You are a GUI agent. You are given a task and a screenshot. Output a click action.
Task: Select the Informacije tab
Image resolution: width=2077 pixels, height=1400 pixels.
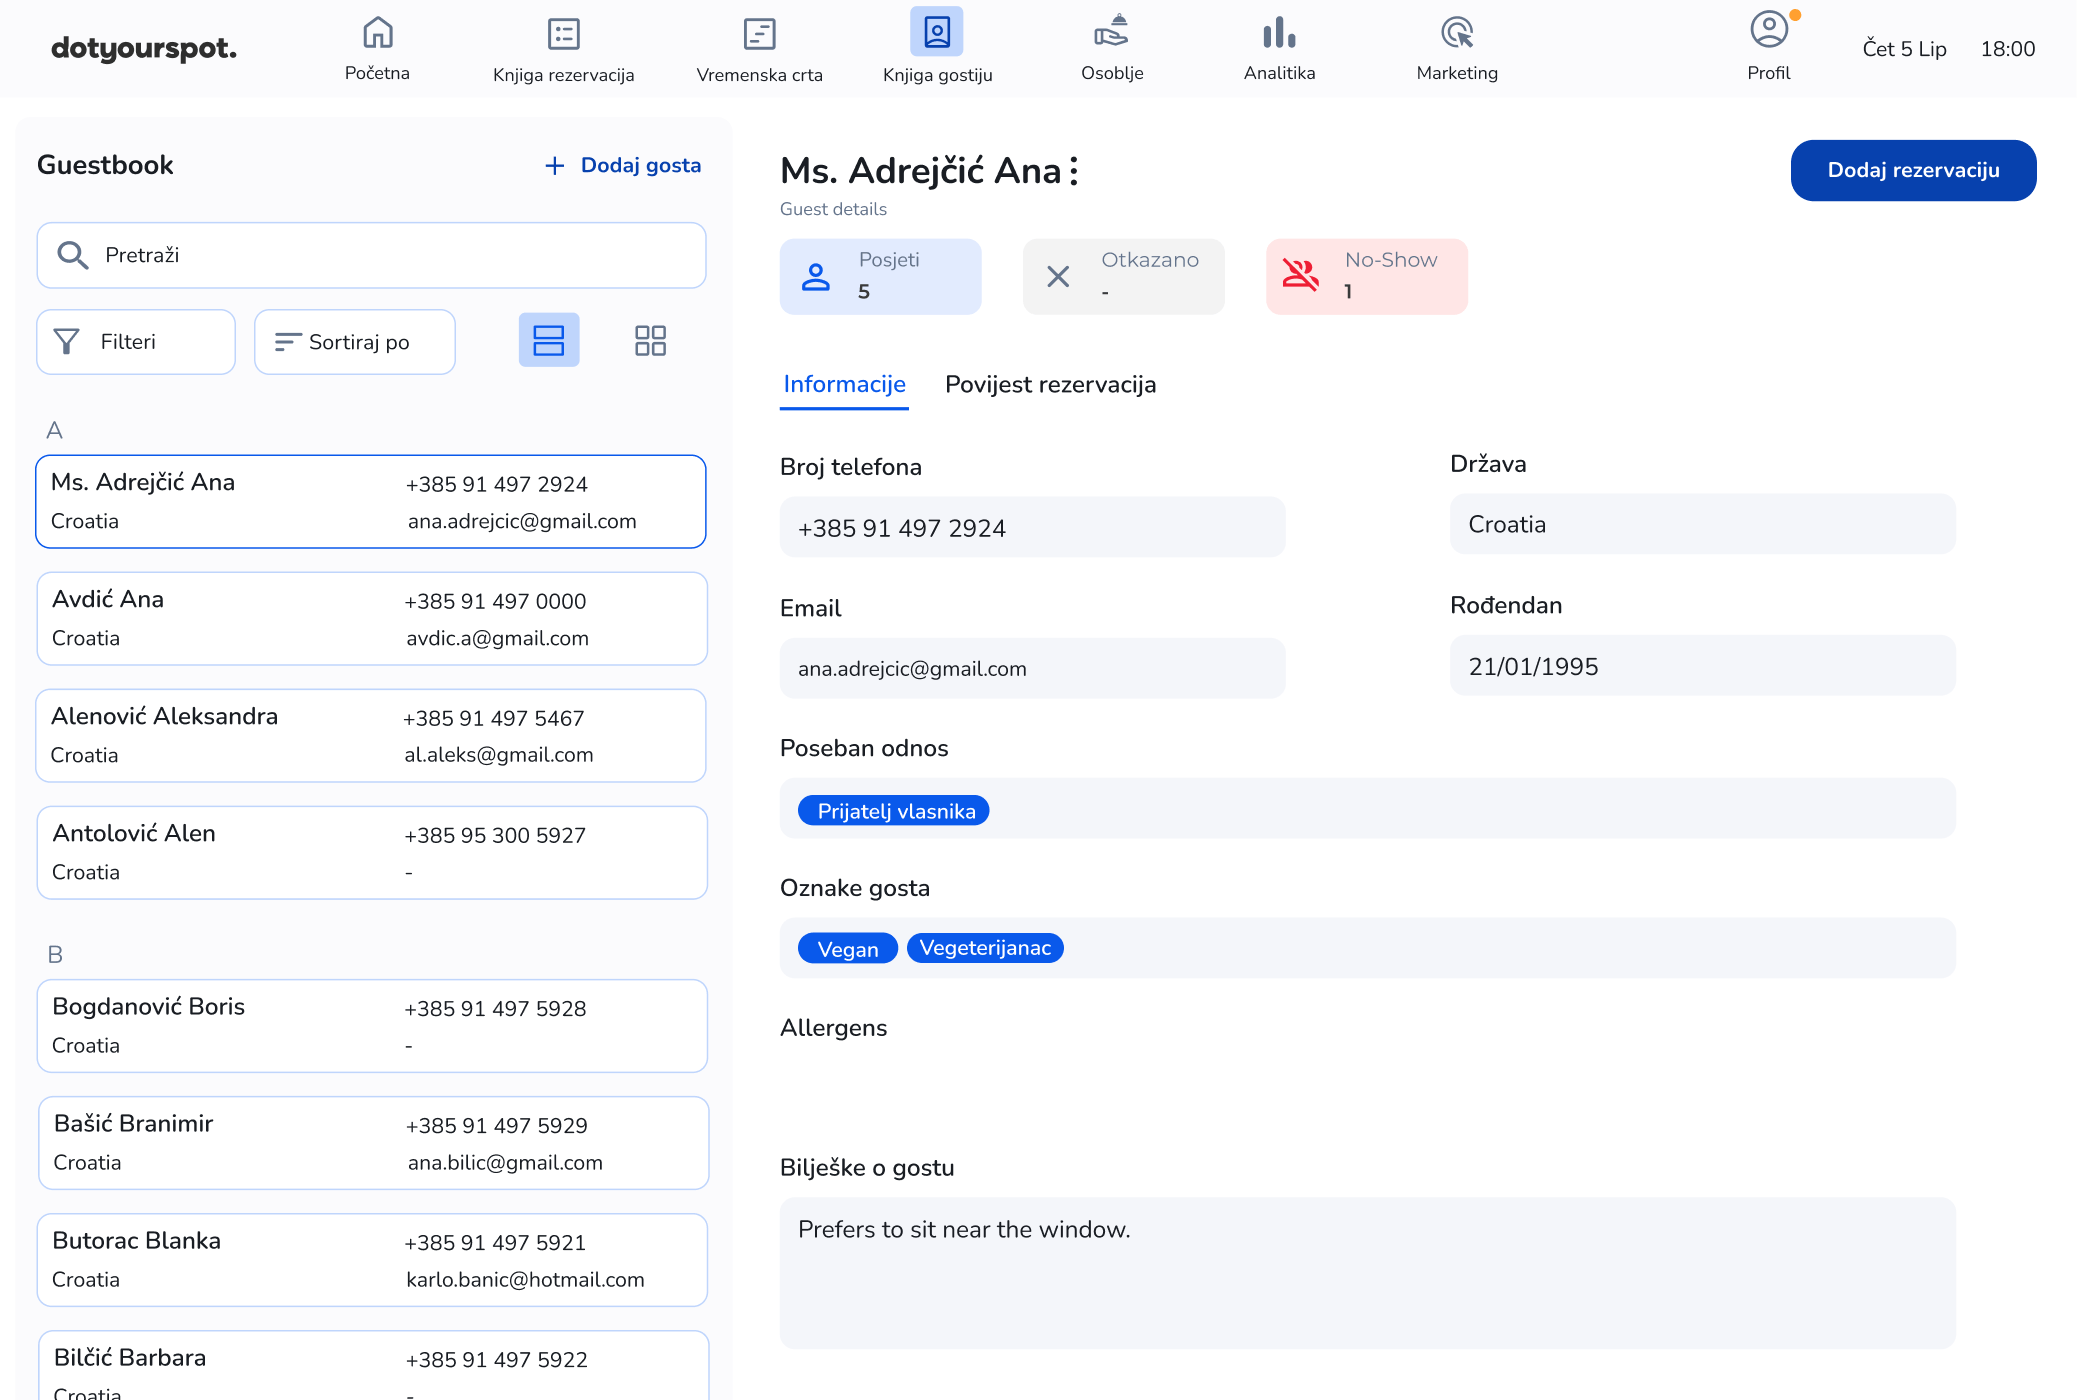pos(844,385)
